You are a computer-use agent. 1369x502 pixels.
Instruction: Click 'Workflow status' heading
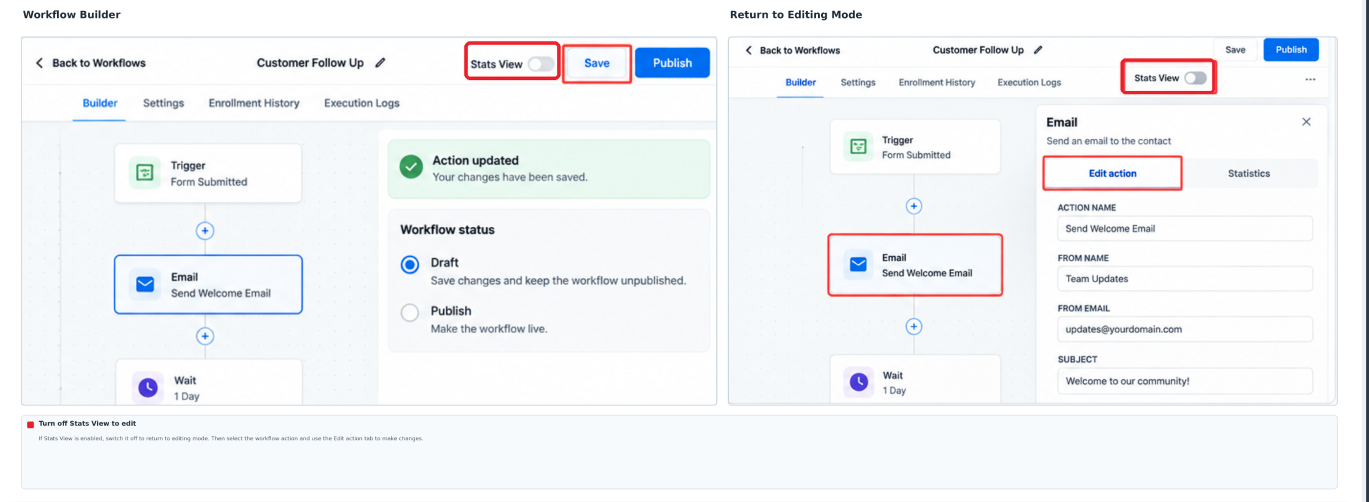click(447, 229)
